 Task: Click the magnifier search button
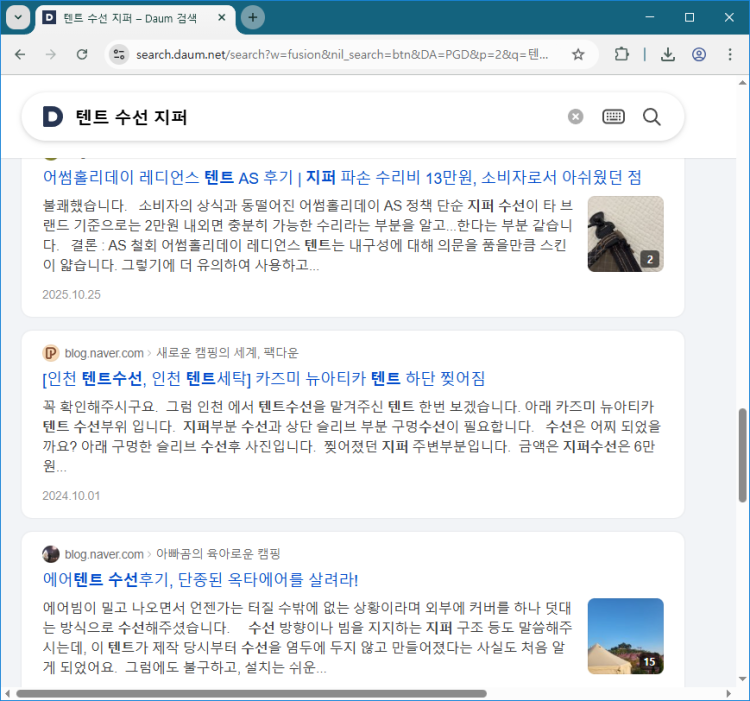652,117
